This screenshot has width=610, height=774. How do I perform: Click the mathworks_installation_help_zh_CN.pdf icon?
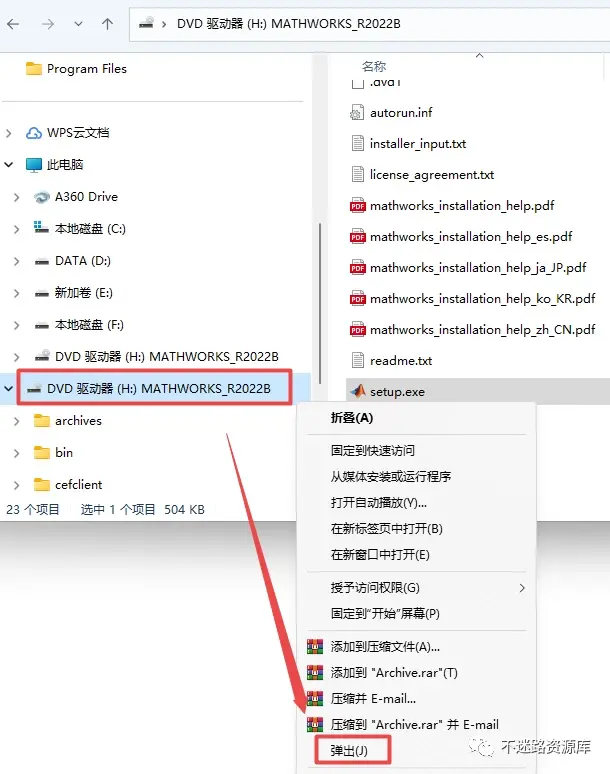pos(357,329)
